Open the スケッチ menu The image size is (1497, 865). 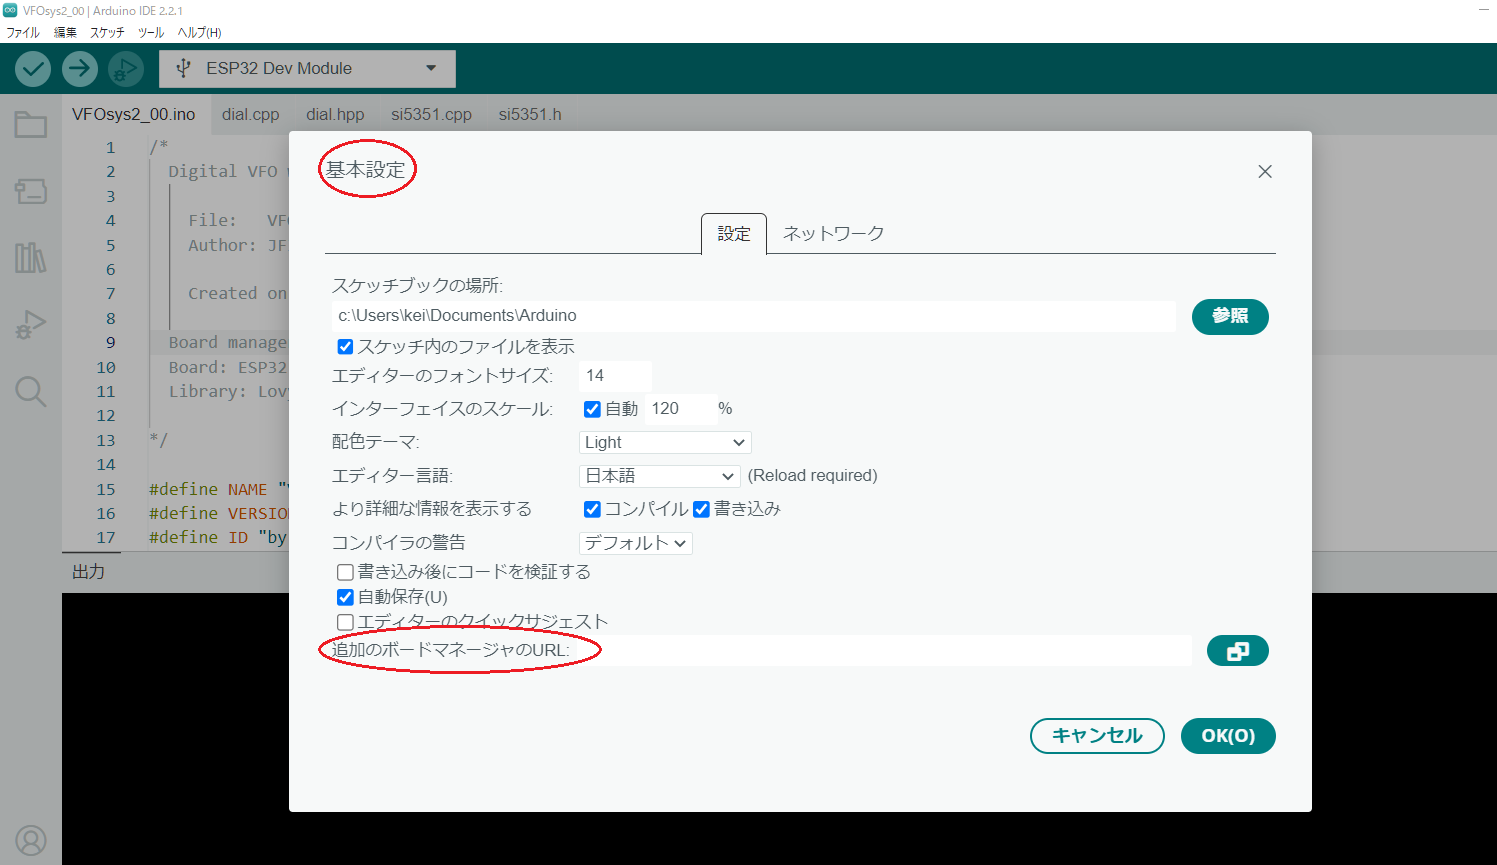click(x=108, y=32)
